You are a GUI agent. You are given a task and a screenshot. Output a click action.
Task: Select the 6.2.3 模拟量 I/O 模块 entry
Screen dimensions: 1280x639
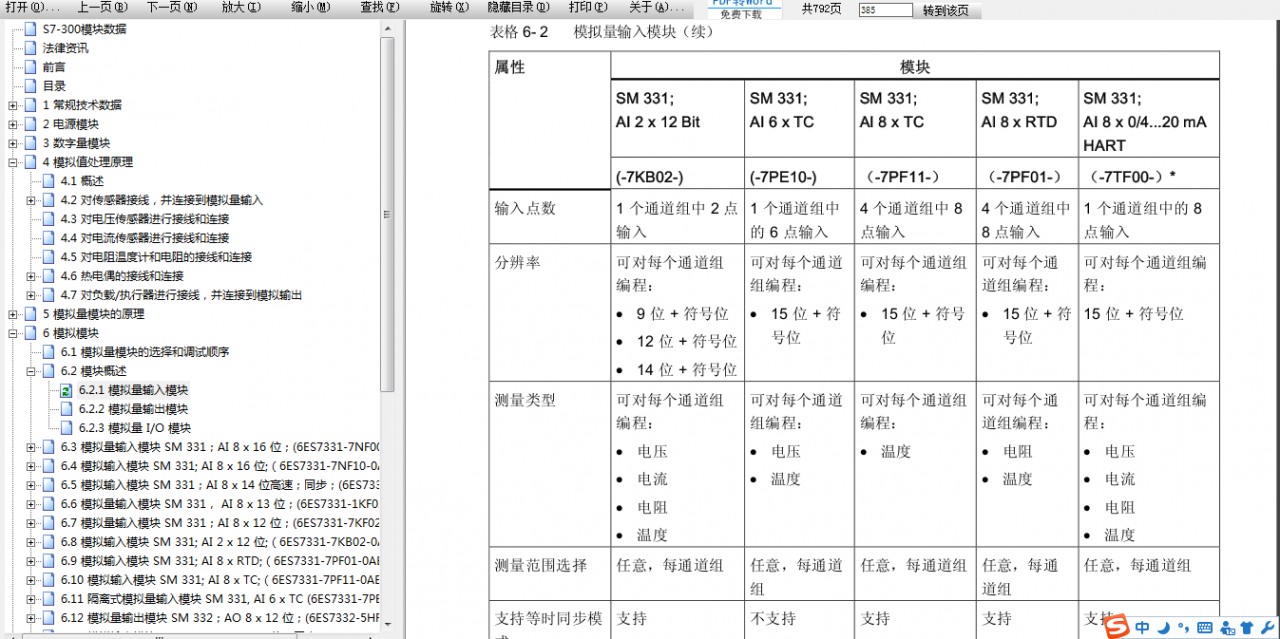(135, 428)
